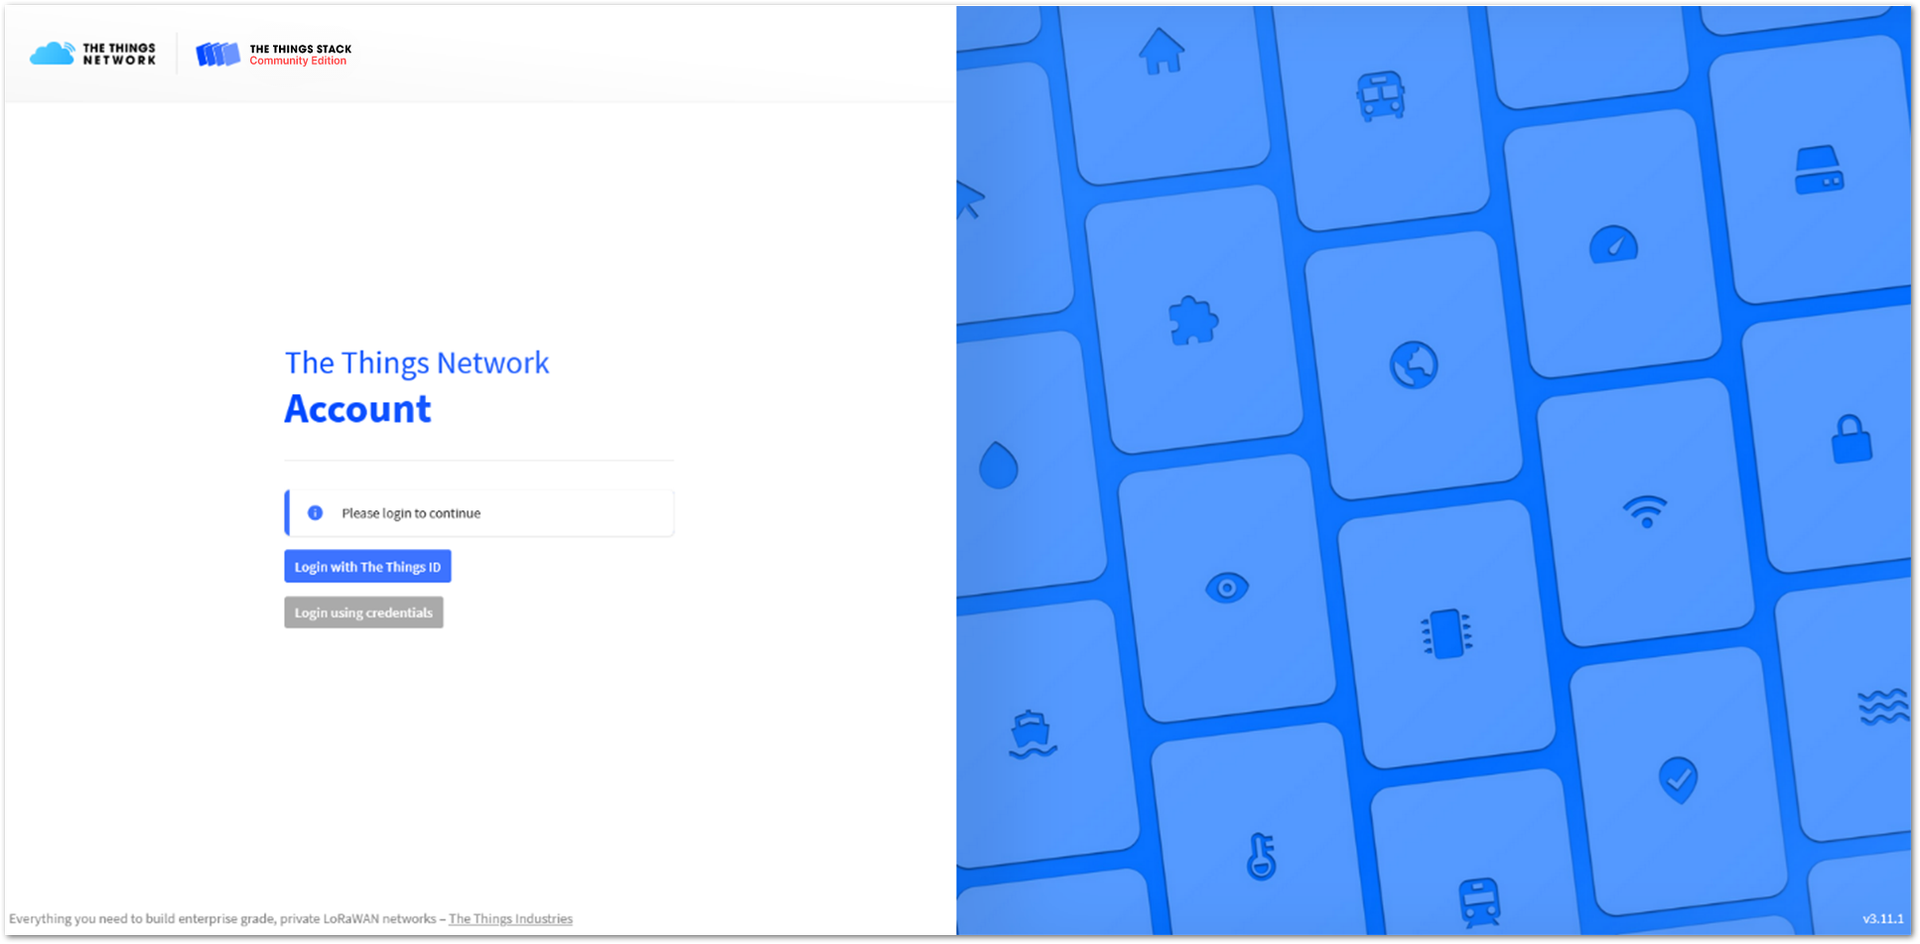
Task: Click the globe icon tile
Action: [1414, 365]
